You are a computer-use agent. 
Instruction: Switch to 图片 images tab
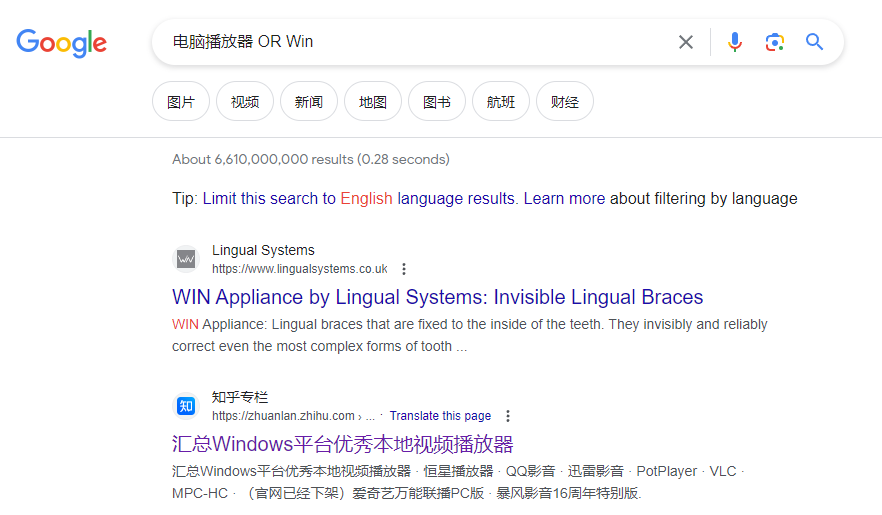[x=181, y=101]
